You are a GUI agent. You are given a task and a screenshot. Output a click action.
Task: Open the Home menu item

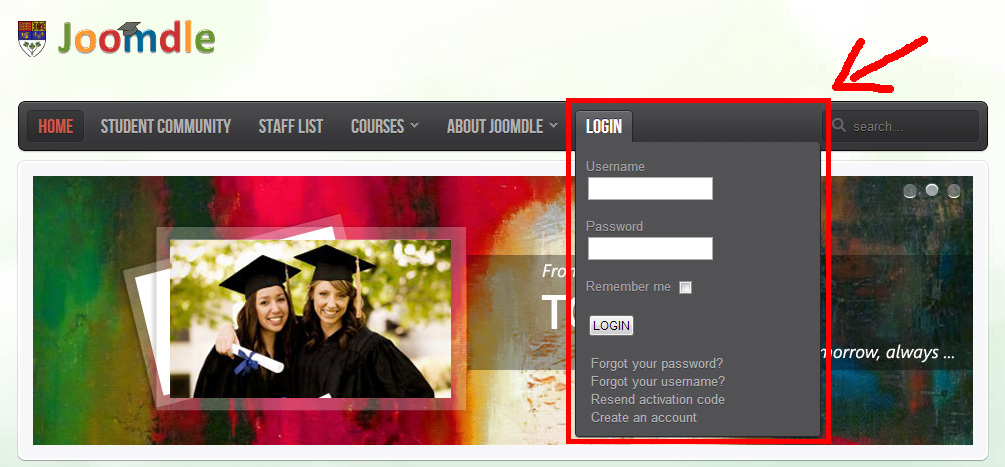click(56, 126)
